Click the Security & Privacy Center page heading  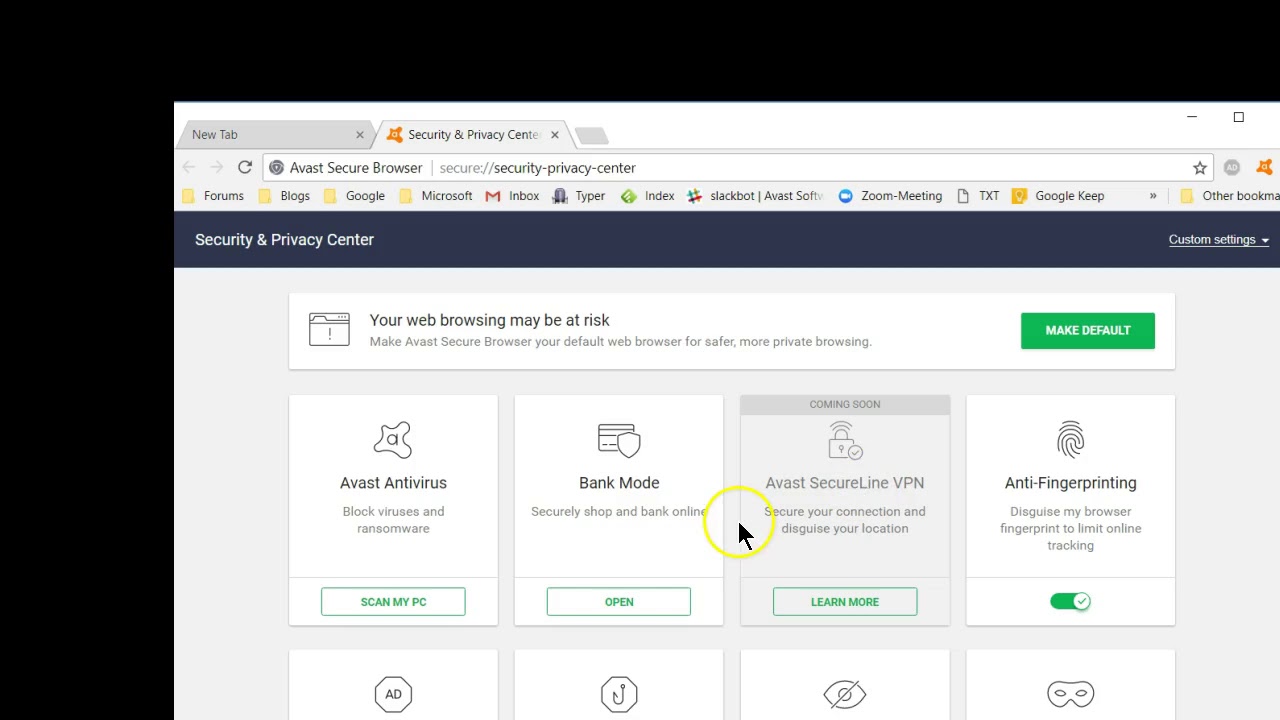[284, 240]
